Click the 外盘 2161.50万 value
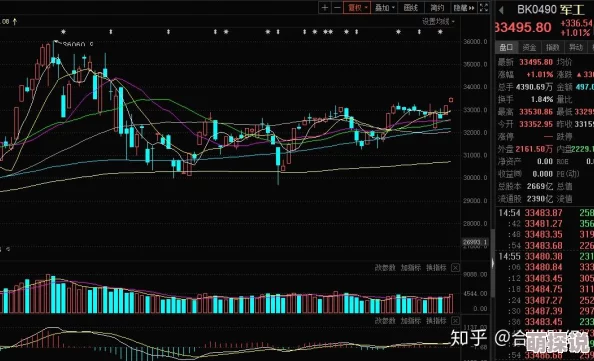The width and height of the screenshot is (594, 361). pyautogui.click(x=535, y=149)
